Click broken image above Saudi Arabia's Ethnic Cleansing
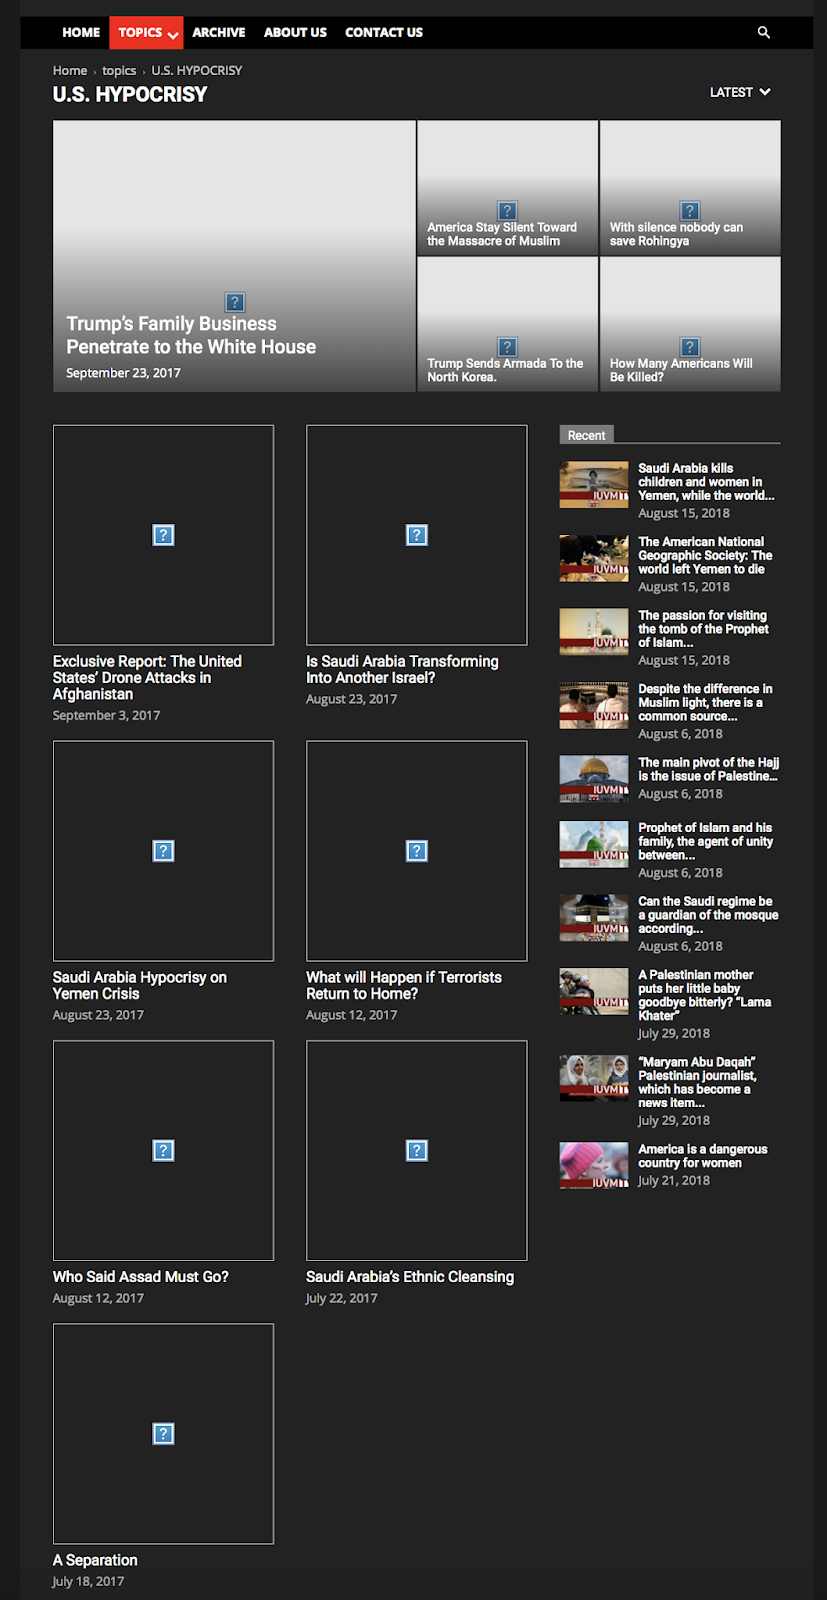Screen dimensions: 827x1600 [416, 1150]
